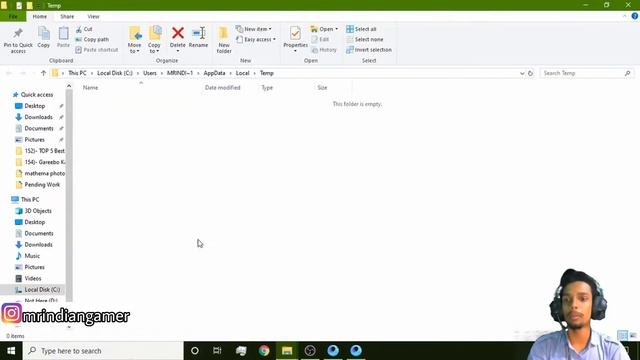Switch to the Share ribbon tab
Screen dimensions: 640x360
[x=67, y=17]
